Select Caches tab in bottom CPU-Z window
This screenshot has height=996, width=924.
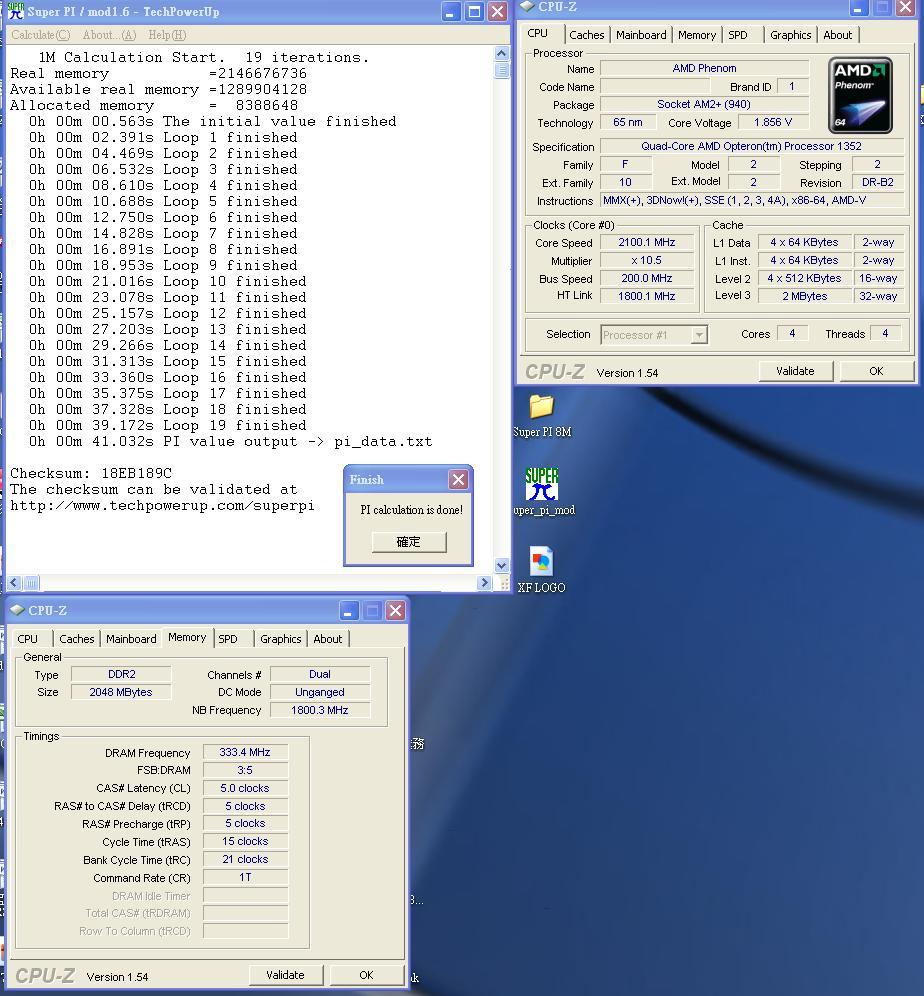coord(76,639)
